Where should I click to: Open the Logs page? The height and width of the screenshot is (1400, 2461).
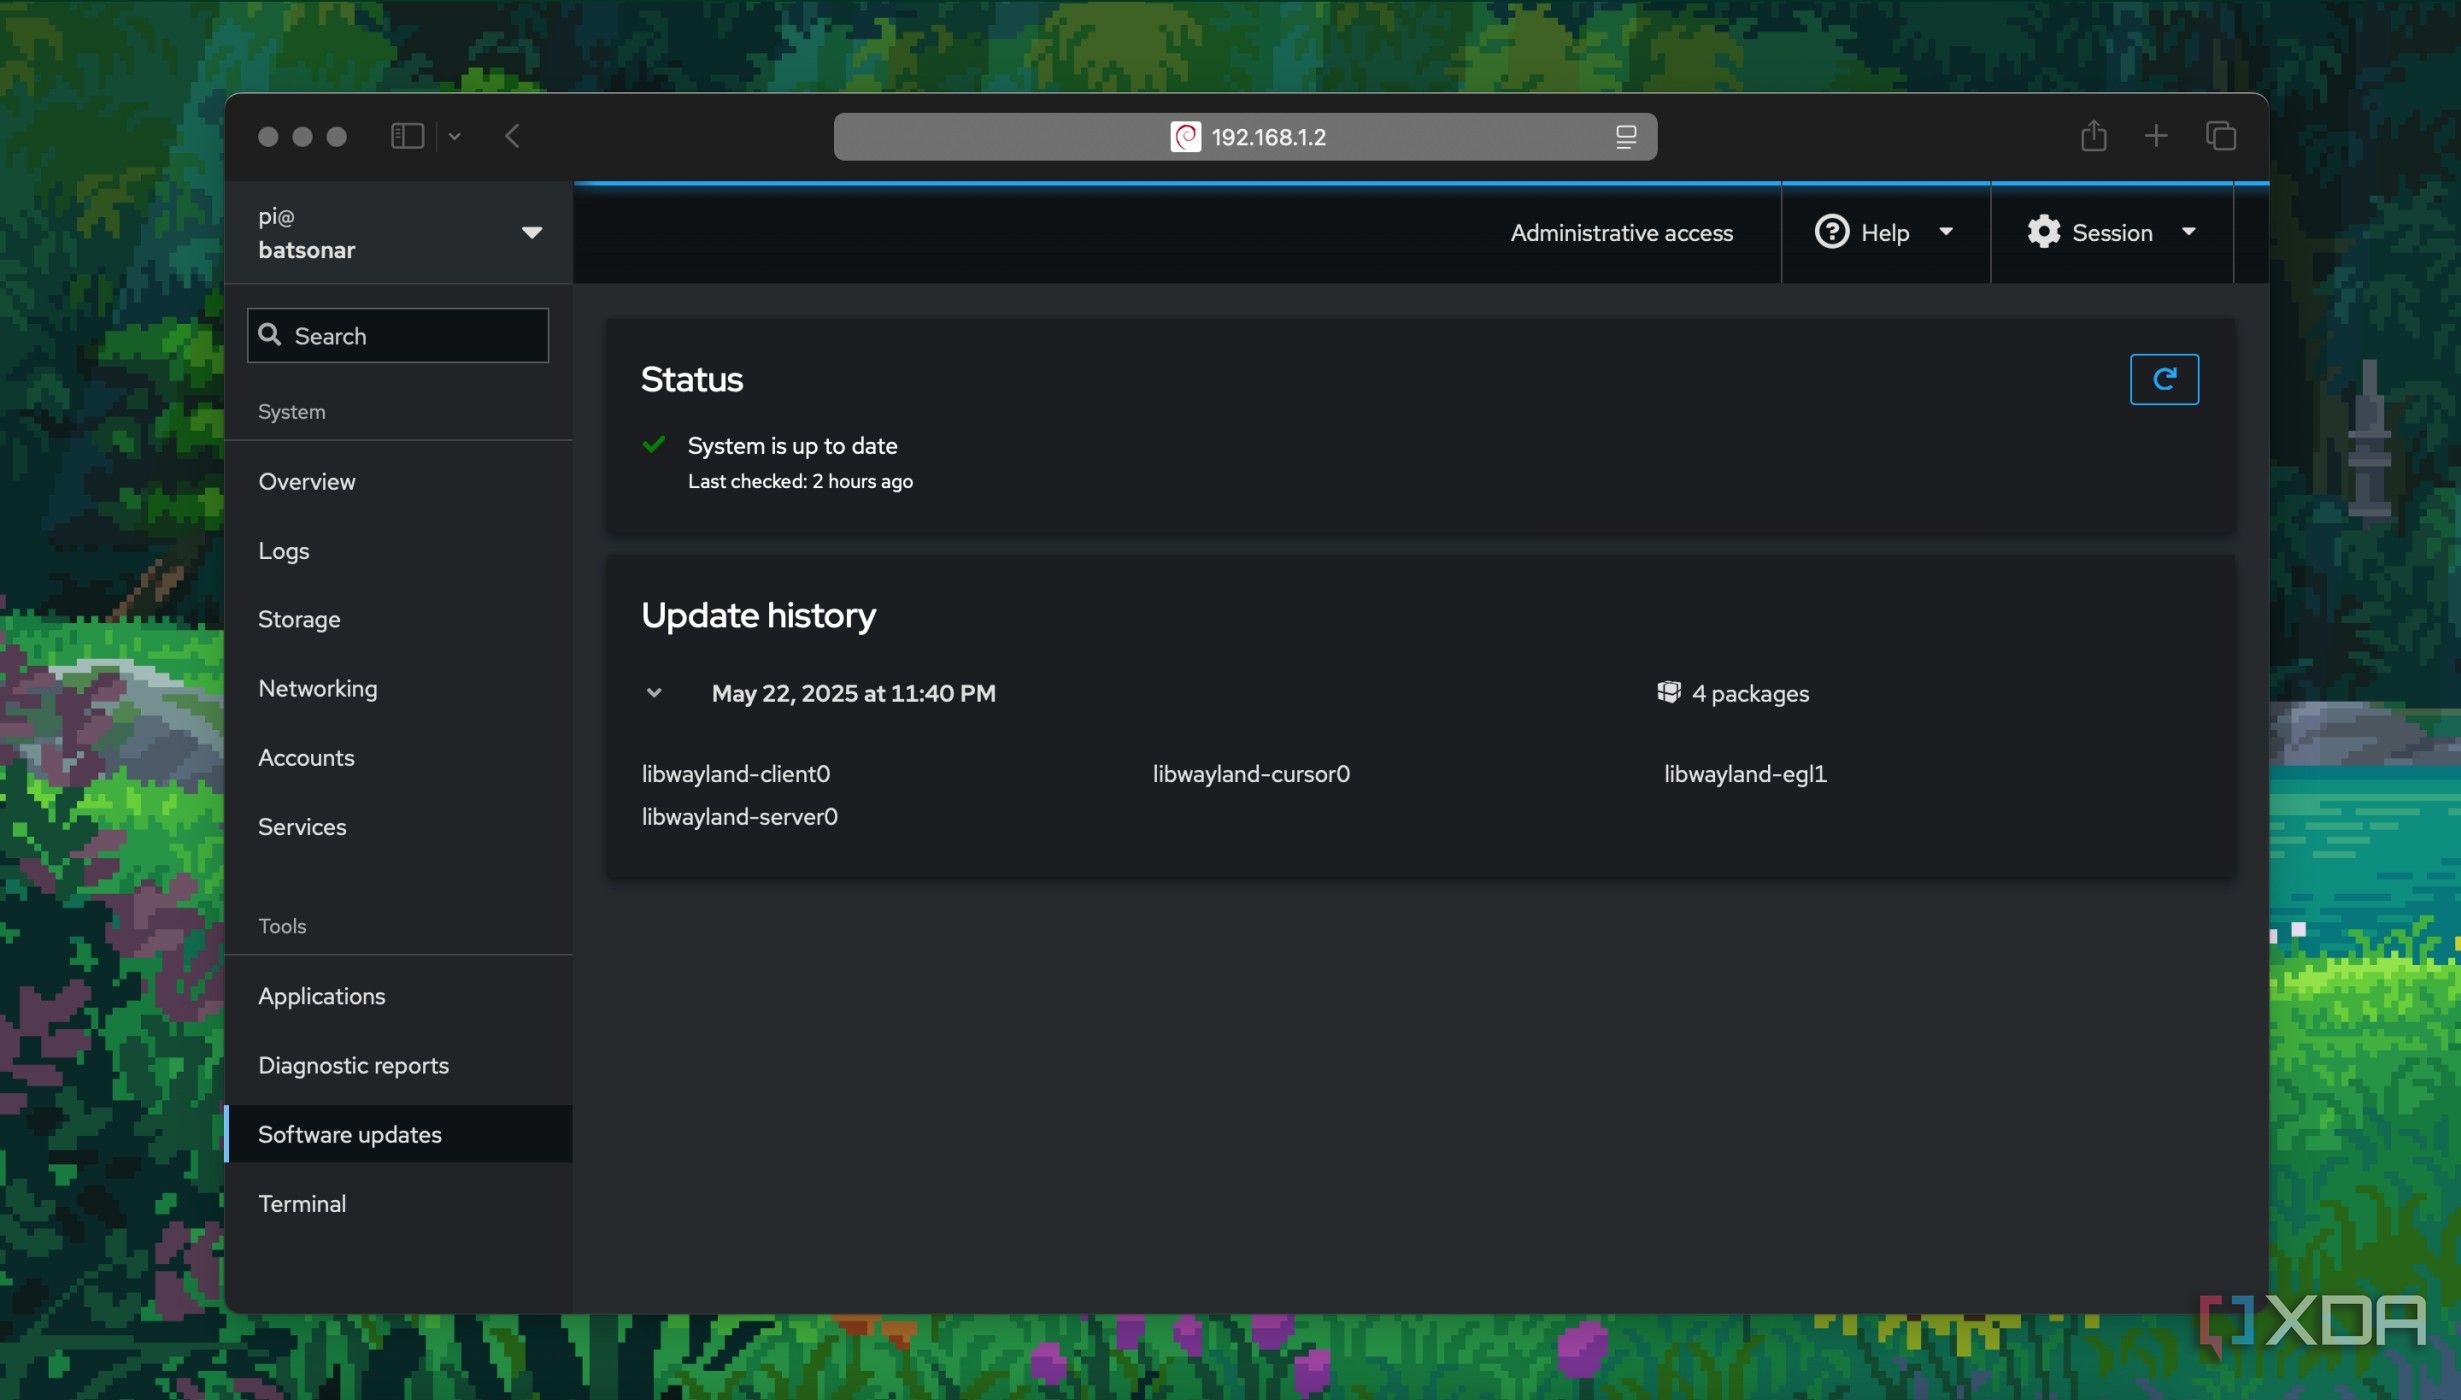coord(399,551)
